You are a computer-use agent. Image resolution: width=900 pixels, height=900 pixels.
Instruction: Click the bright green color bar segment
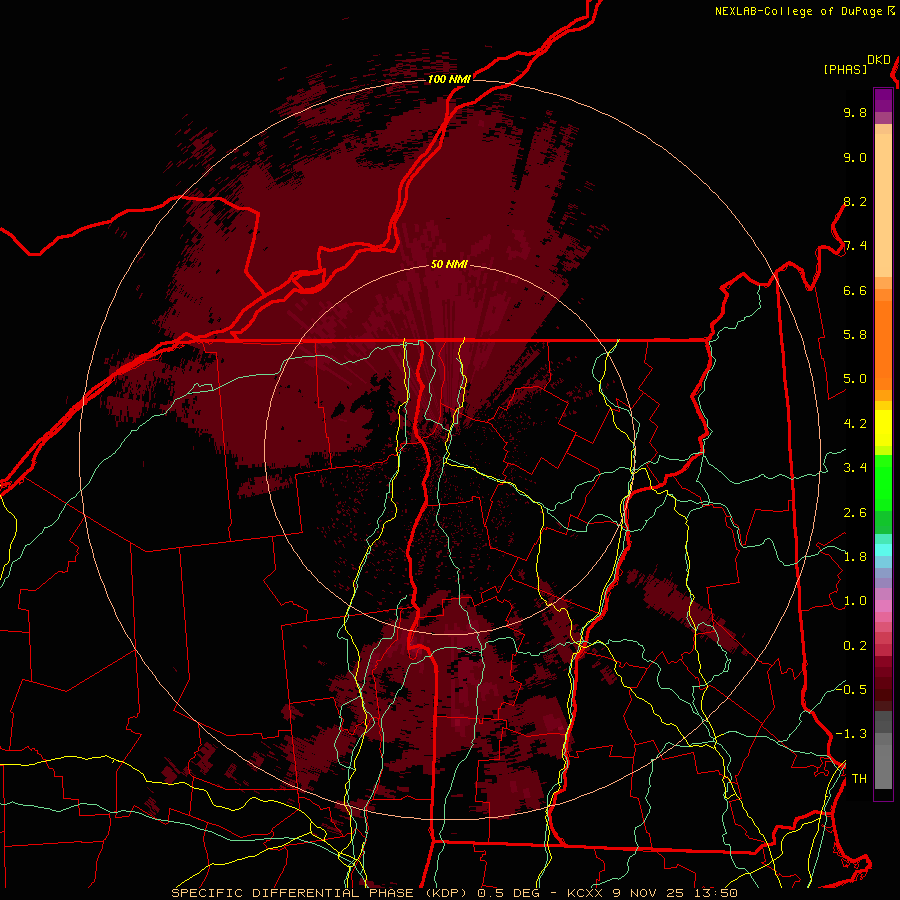883,482
